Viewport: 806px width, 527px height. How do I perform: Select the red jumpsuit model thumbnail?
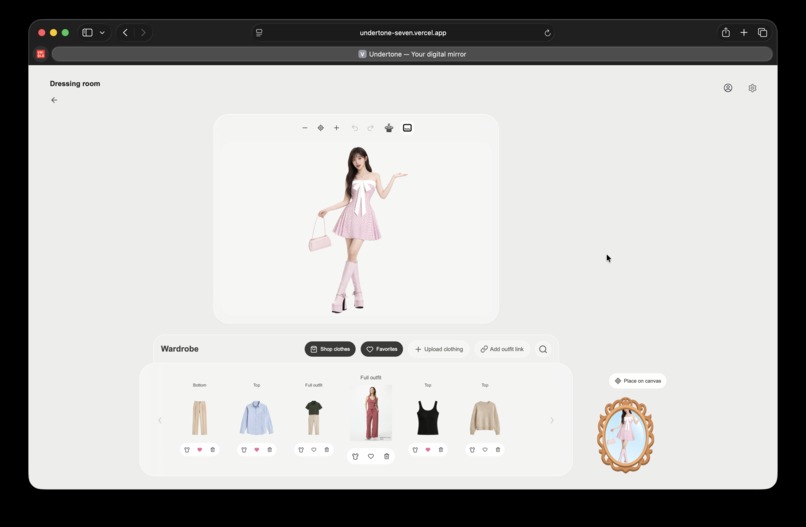(x=371, y=413)
